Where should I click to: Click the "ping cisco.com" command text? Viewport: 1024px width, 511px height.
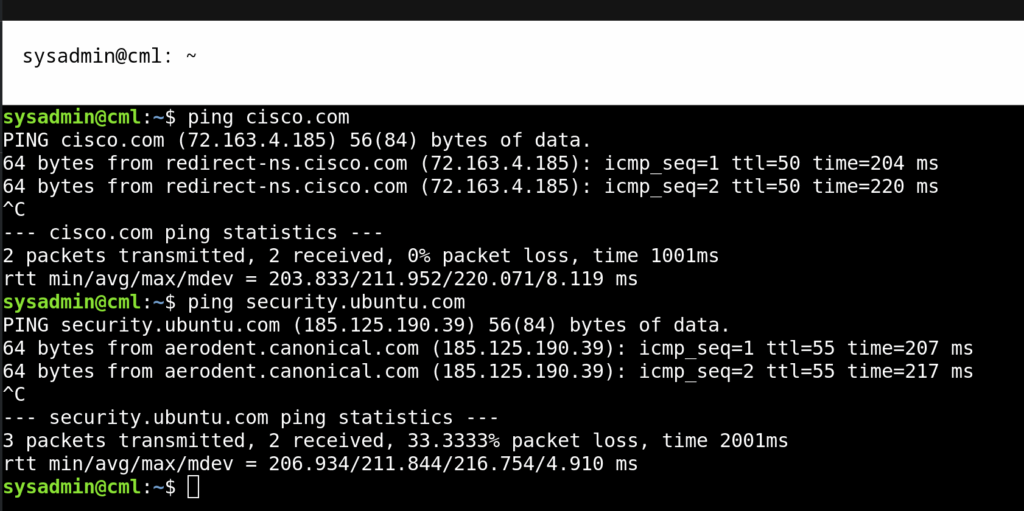tap(268, 116)
